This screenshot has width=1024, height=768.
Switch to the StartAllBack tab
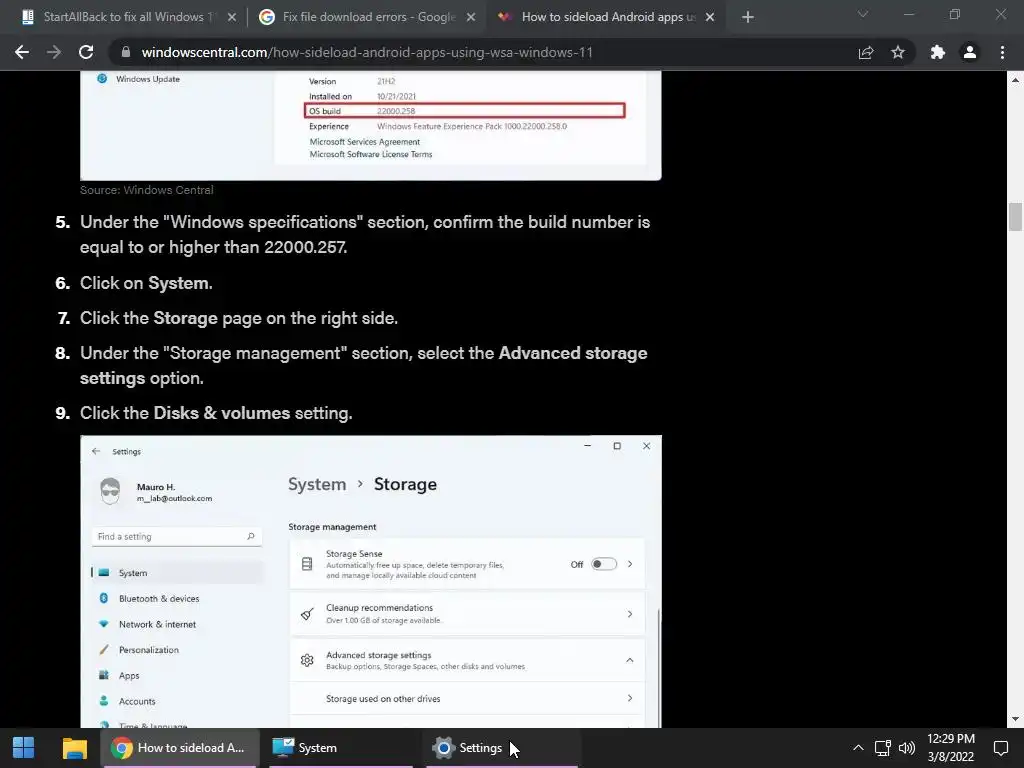[127, 17]
